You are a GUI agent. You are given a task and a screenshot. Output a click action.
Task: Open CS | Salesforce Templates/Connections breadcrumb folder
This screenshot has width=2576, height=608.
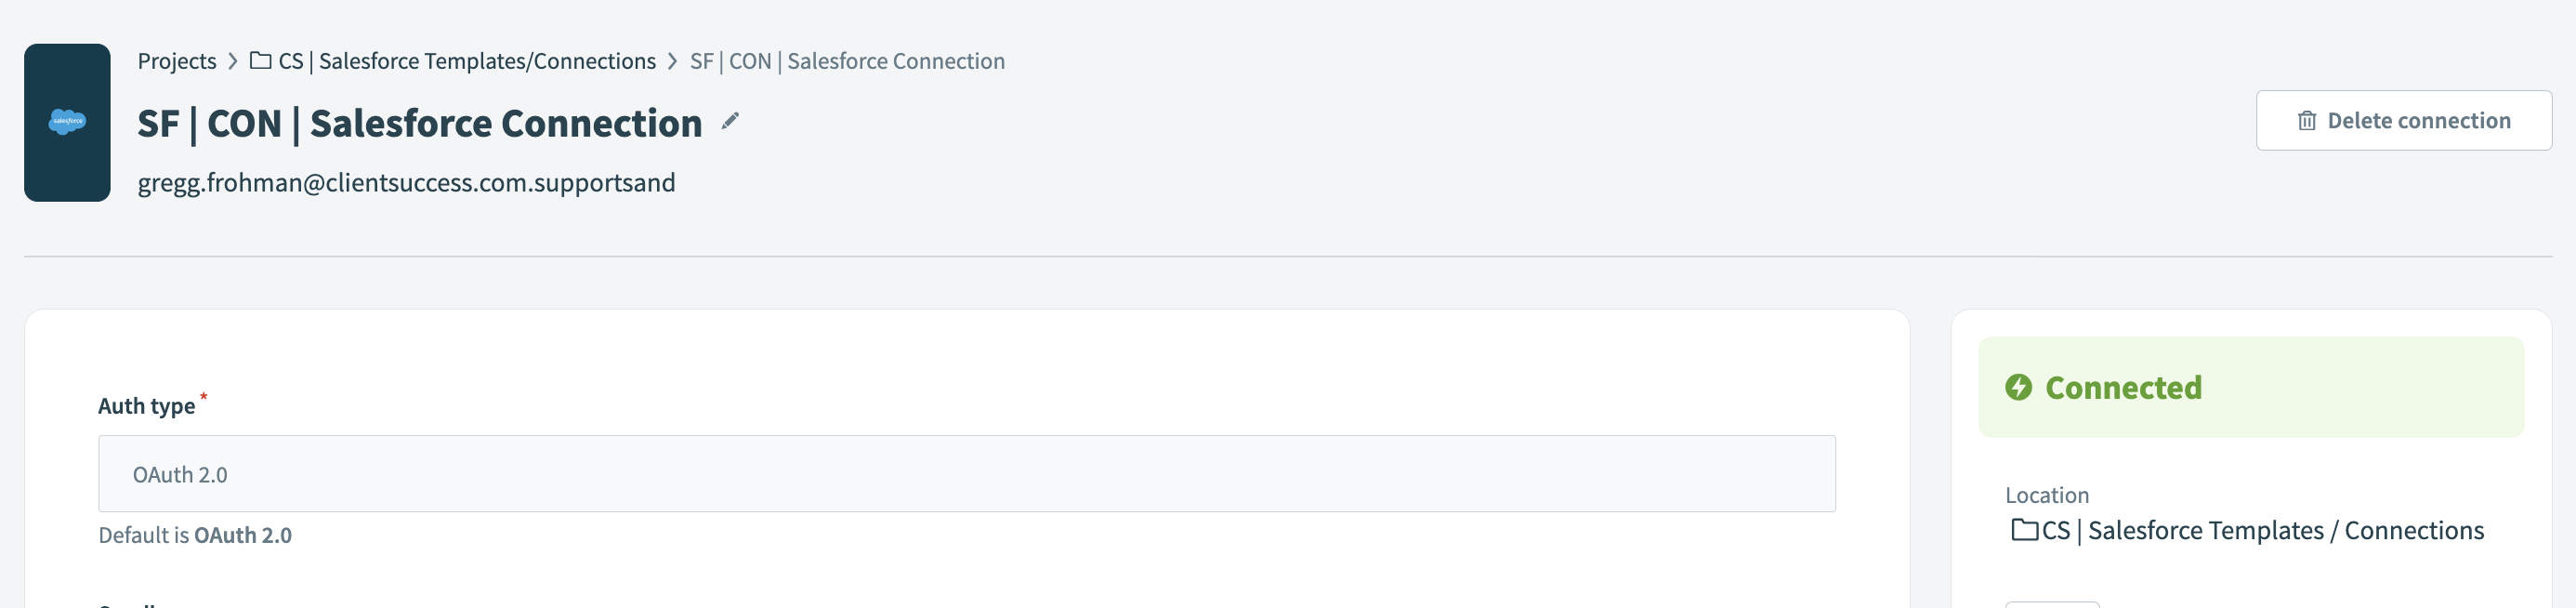(x=467, y=61)
